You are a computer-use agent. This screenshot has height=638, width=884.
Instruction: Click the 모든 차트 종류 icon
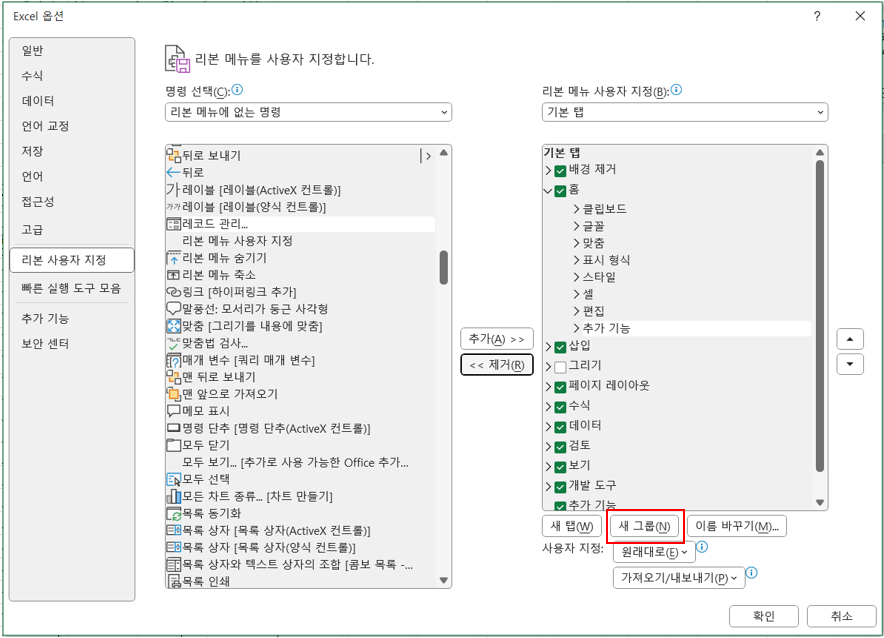pyautogui.click(x=174, y=497)
